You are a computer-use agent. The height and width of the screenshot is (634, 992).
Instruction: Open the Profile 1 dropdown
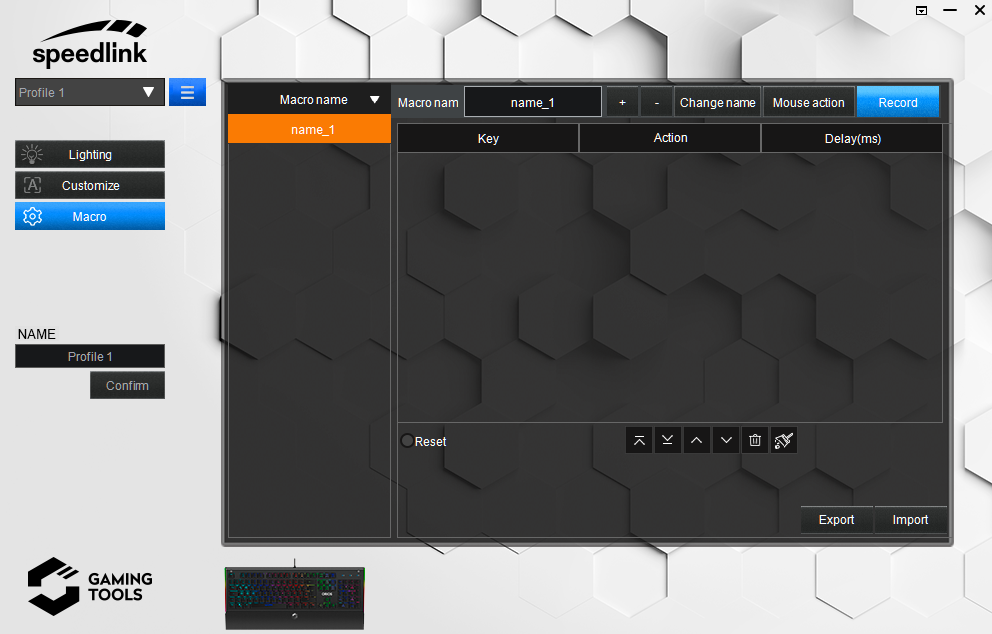coord(89,92)
